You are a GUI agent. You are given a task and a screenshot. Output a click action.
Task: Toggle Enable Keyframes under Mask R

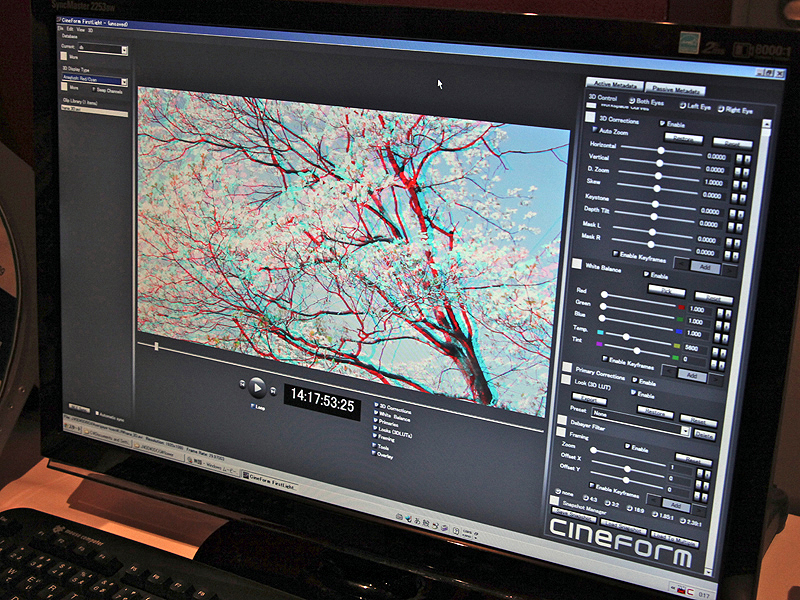point(615,254)
